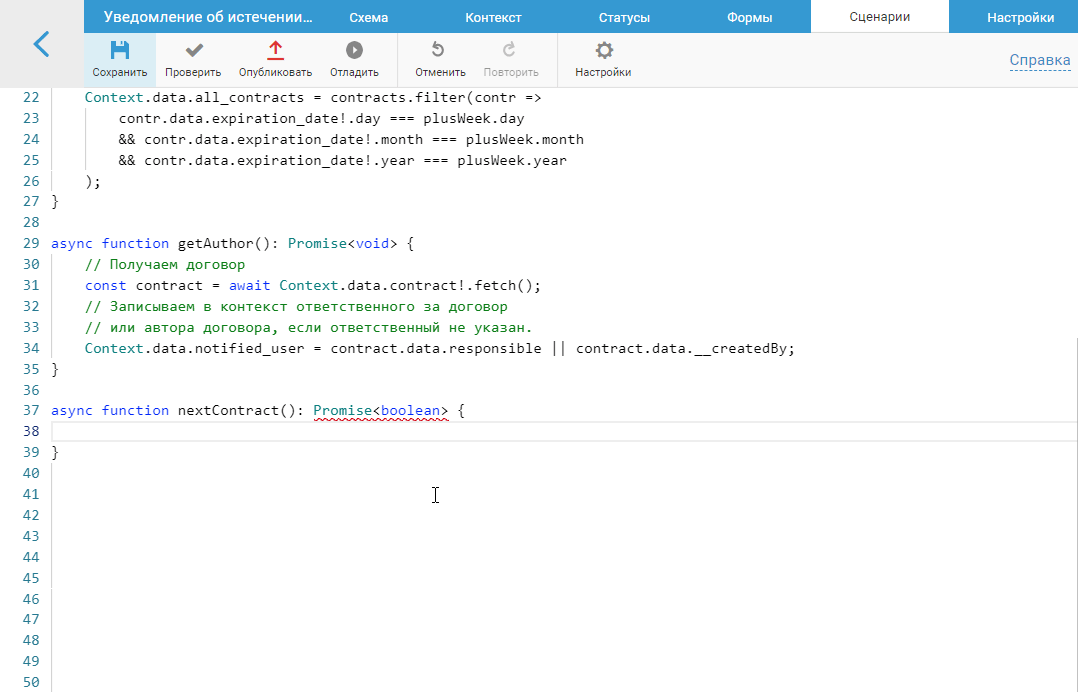Publish script with the Опубликовать upload icon

click(275, 52)
